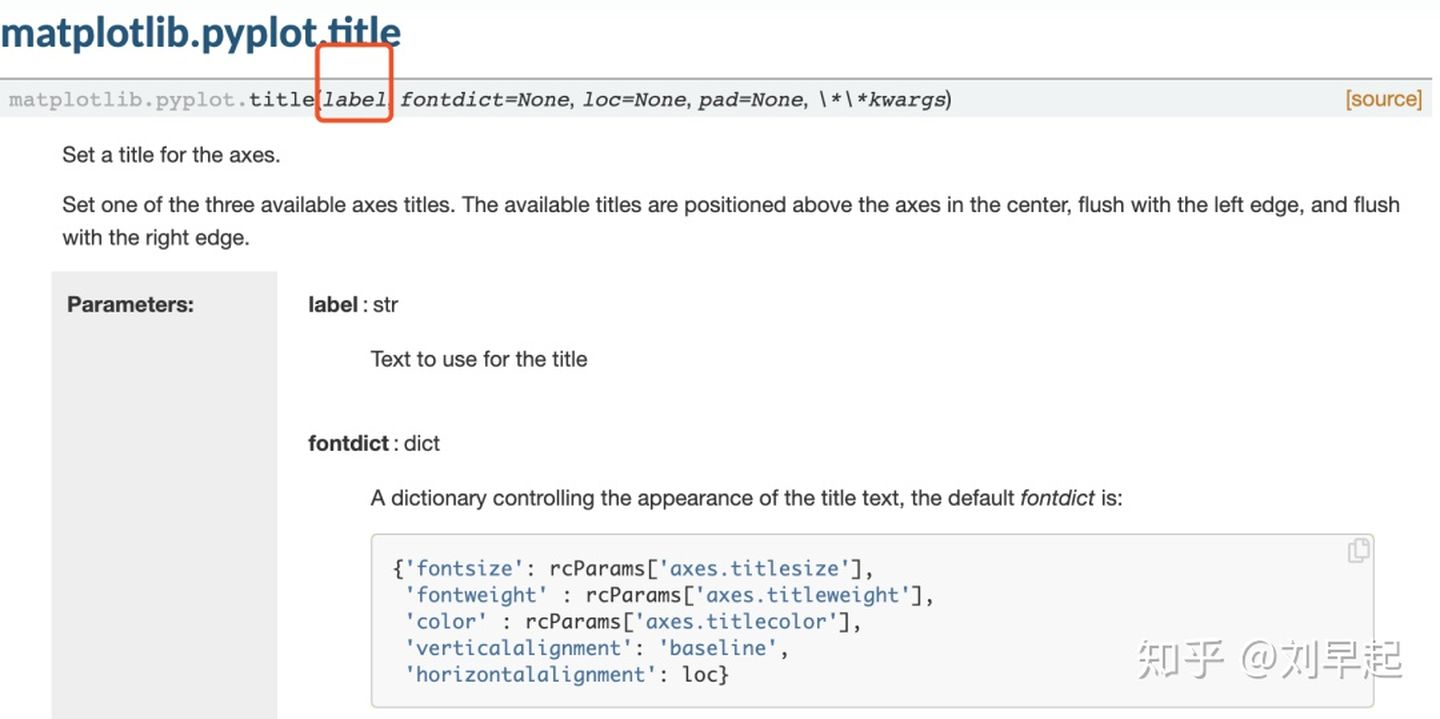Click the 'fontweight' key in the code
1440x719 pixels.
tap(476, 595)
